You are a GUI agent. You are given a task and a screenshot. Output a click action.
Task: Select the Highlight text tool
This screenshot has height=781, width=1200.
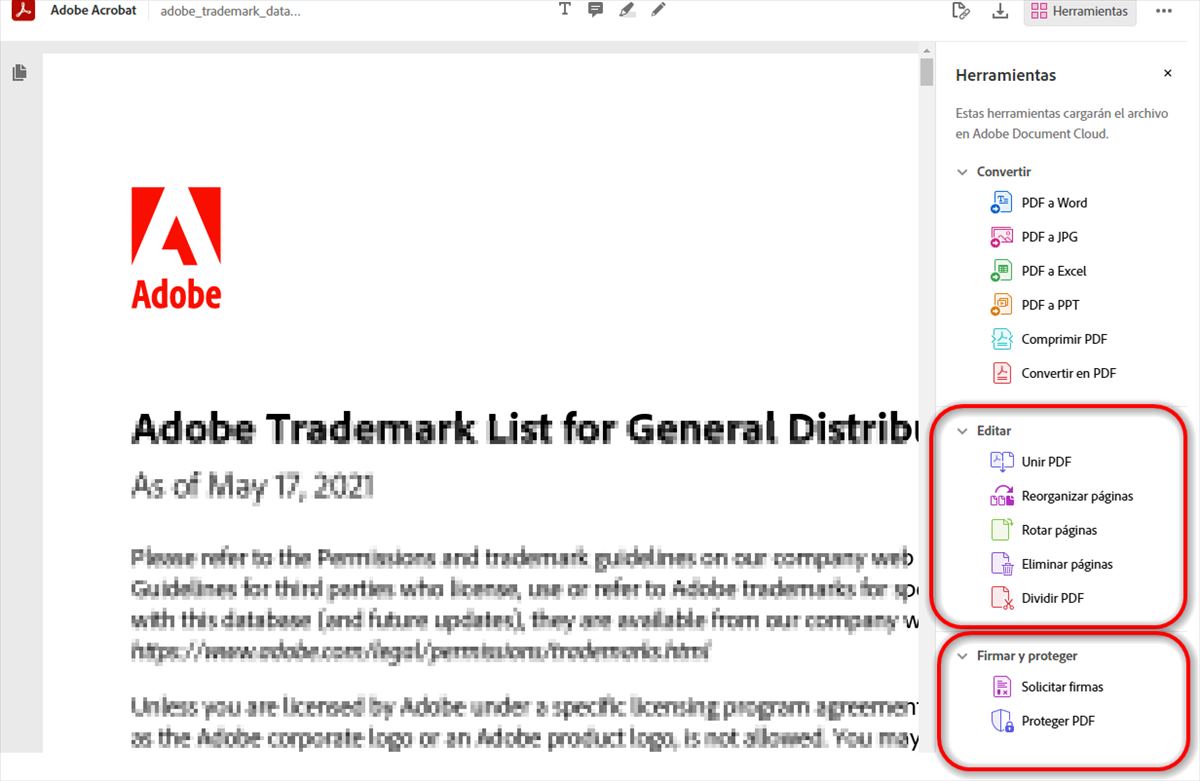[x=627, y=11]
